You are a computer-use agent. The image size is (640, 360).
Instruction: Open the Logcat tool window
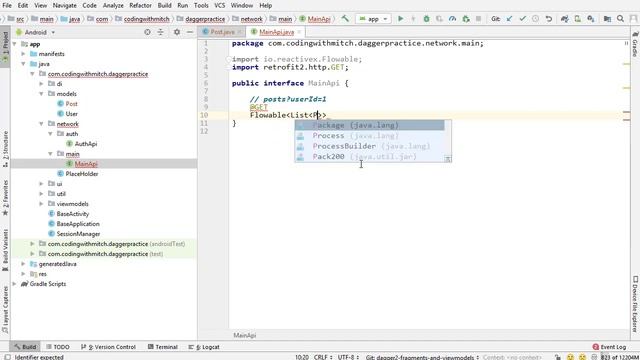pyautogui.click(x=204, y=347)
